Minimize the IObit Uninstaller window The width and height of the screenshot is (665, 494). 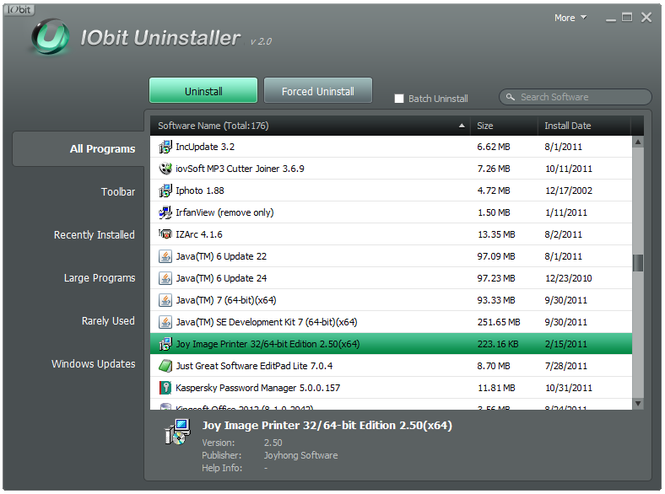[611, 18]
